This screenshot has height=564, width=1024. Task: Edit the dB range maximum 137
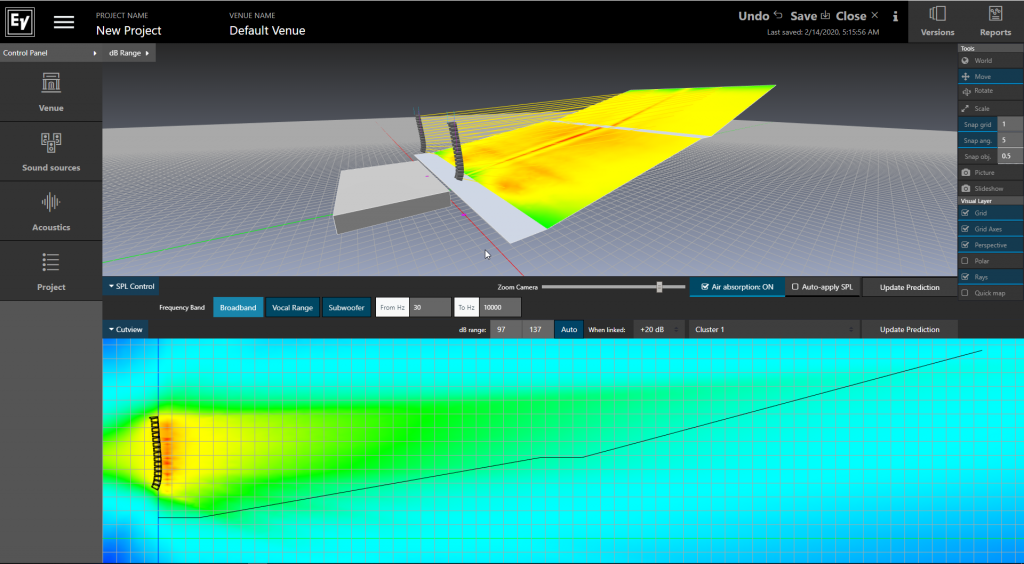(x=537, y=330)
